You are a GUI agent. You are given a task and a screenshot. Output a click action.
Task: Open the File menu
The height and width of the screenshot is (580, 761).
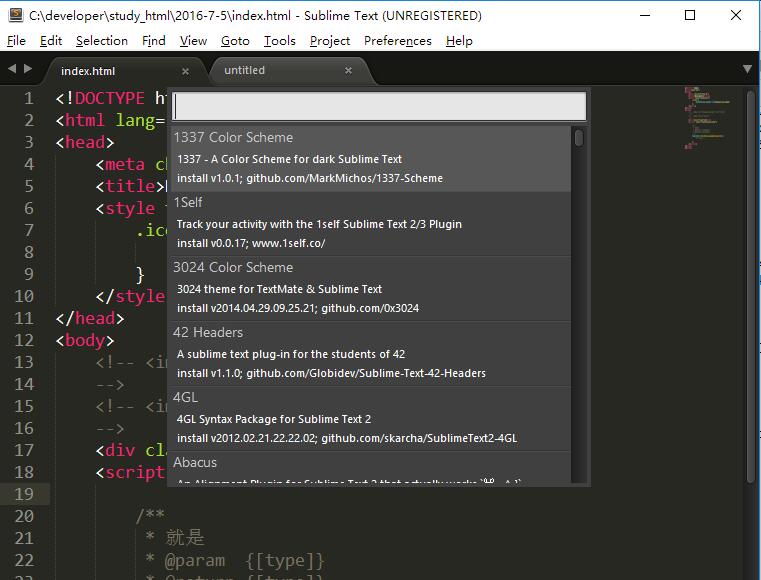coord(16,41)
